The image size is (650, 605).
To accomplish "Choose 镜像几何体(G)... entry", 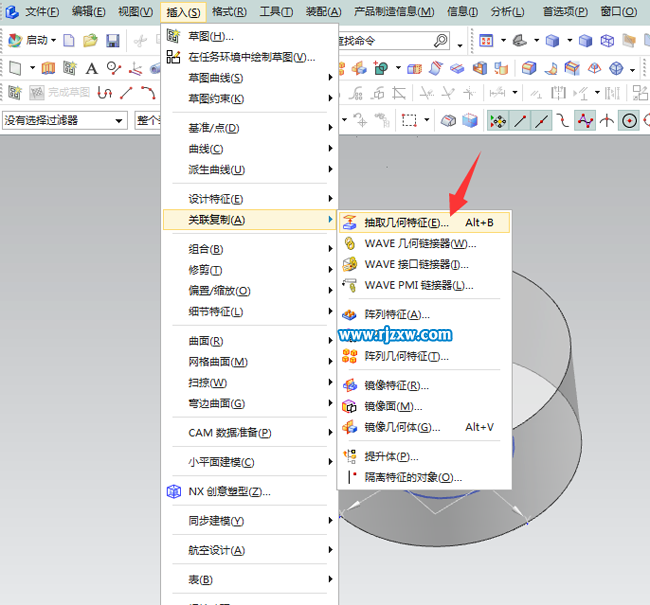I will click(x=424, y=427).
